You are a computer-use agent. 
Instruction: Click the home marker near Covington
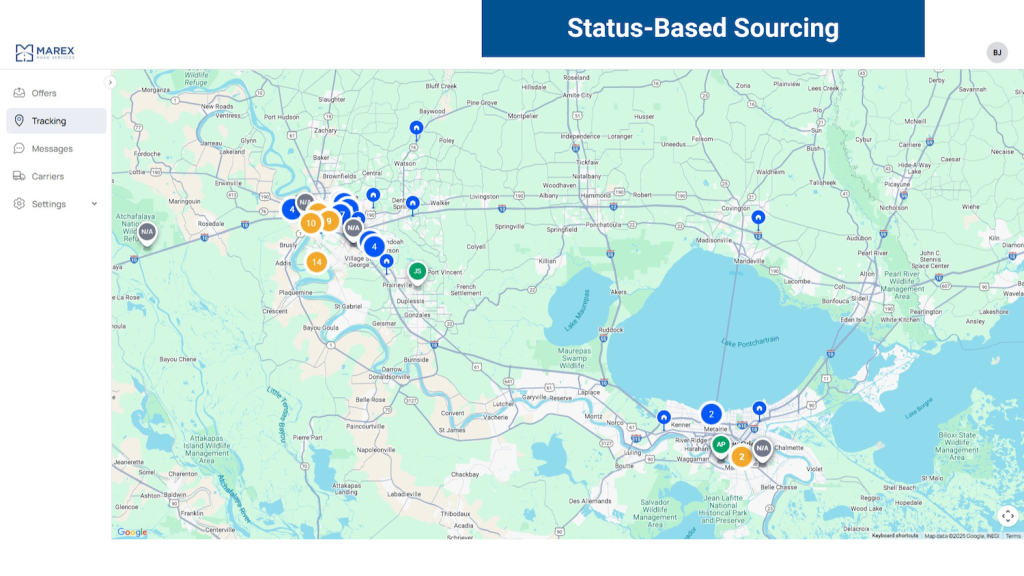coord(758,217)
